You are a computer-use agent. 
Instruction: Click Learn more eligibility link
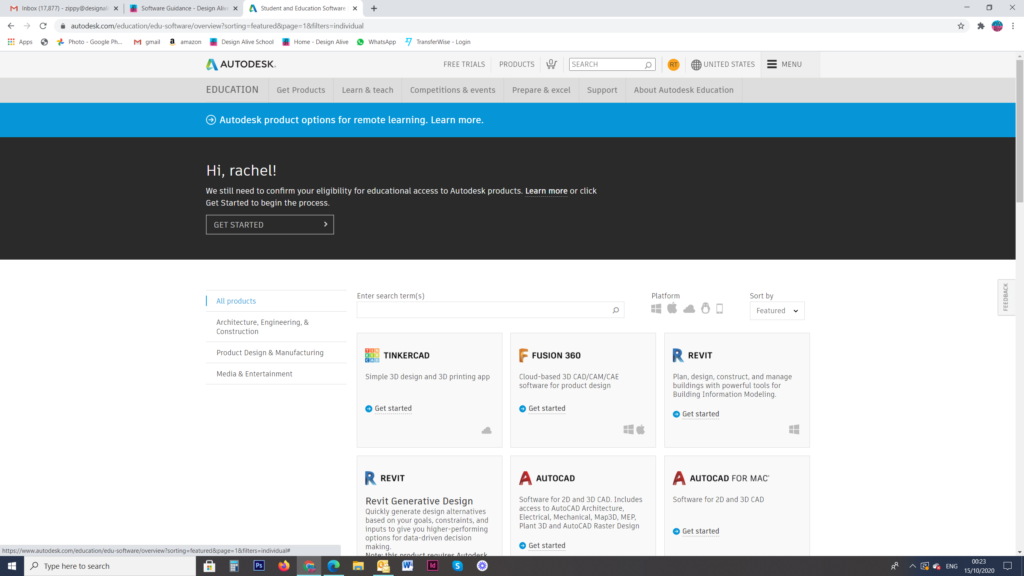tap(546, 191)
